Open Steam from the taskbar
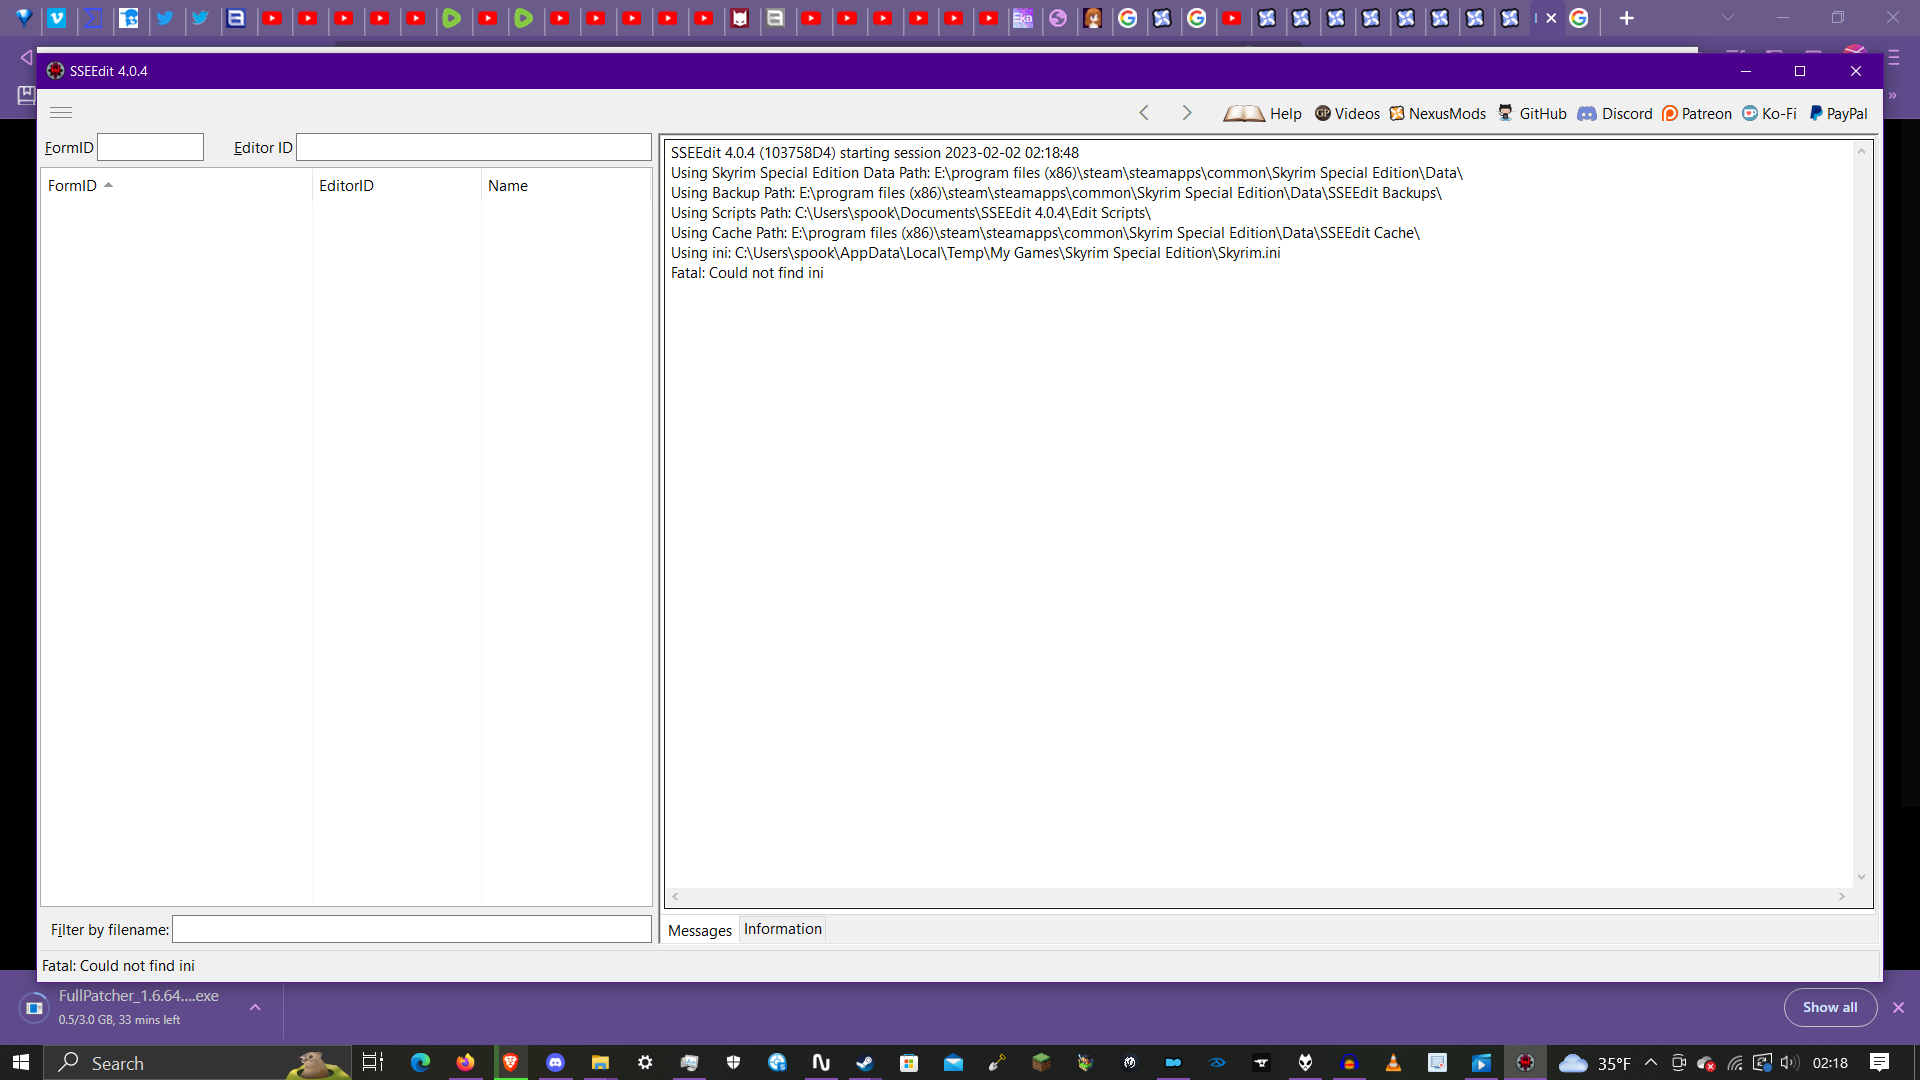 pos(865,1062)
